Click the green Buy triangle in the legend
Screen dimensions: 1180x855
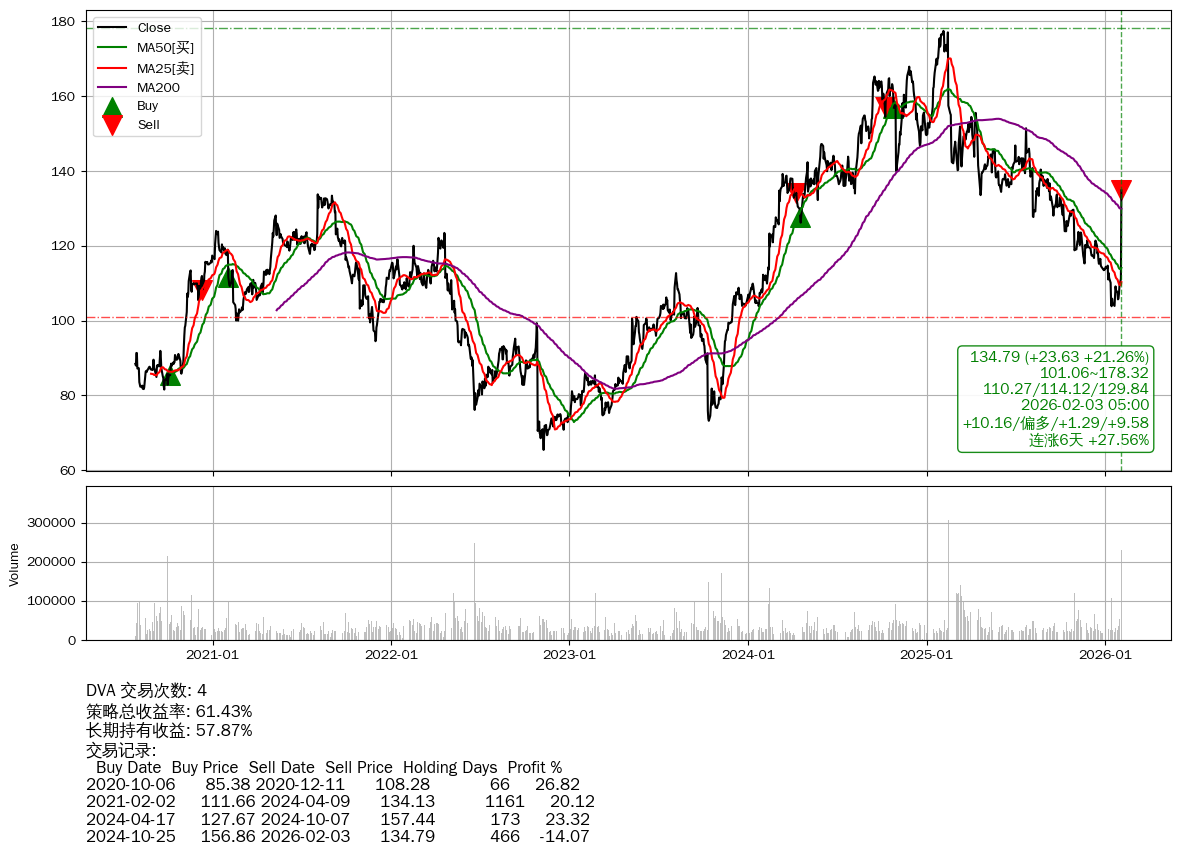pos(113,106)
